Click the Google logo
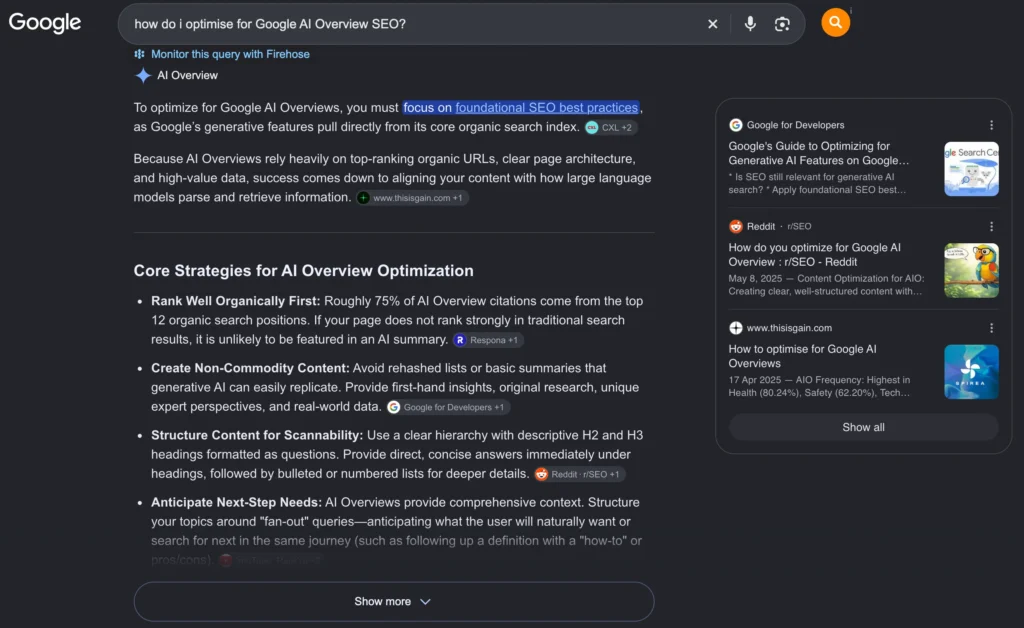1024x628 pixels. tap(44, 23)
